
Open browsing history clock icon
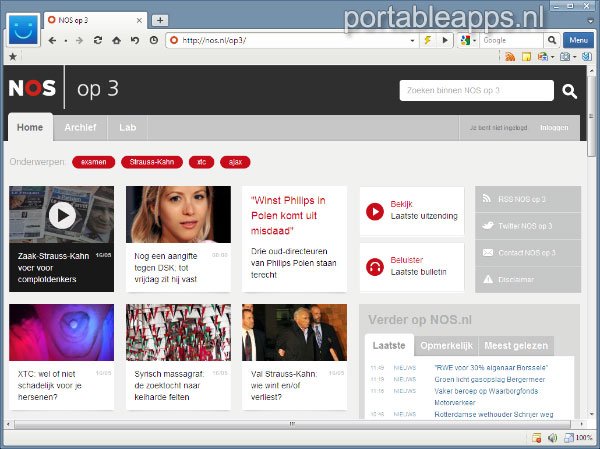pyautogui.click(x=154, y=40)
